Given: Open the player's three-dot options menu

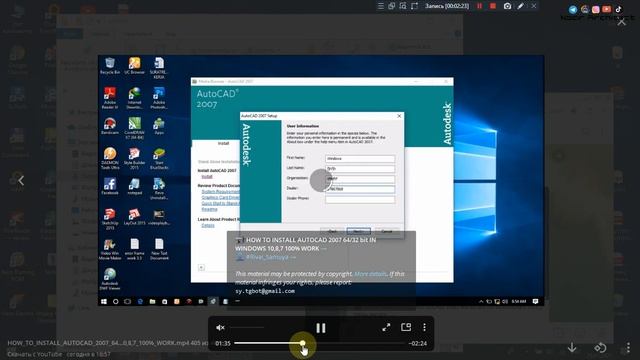Looking at the screenshot, I should (424, 327).
